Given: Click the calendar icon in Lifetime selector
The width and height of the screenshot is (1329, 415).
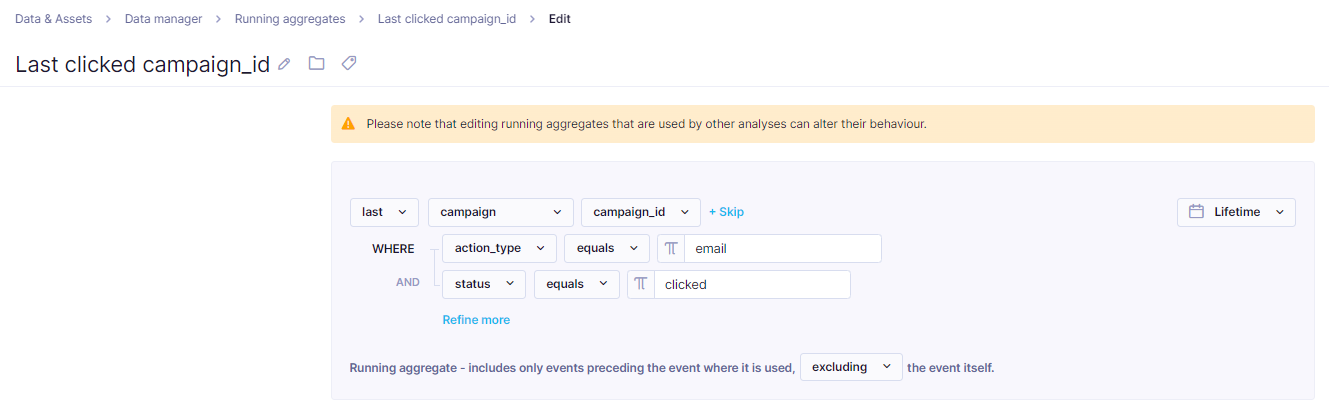Looking at the screenshot, I should point(1196,212).
